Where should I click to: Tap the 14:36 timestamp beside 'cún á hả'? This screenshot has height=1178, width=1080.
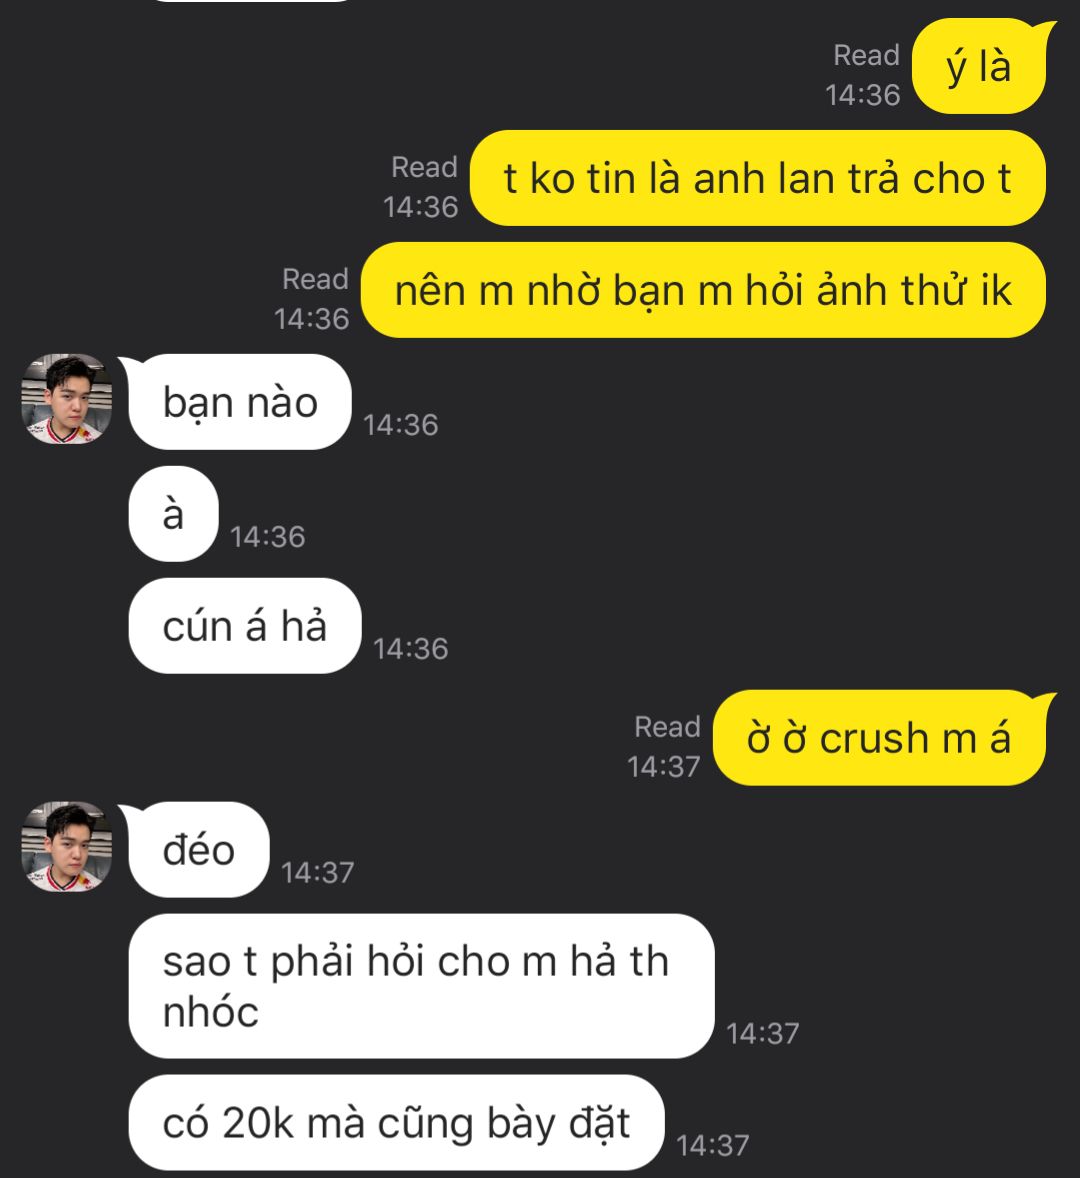(x=411, y=648)
